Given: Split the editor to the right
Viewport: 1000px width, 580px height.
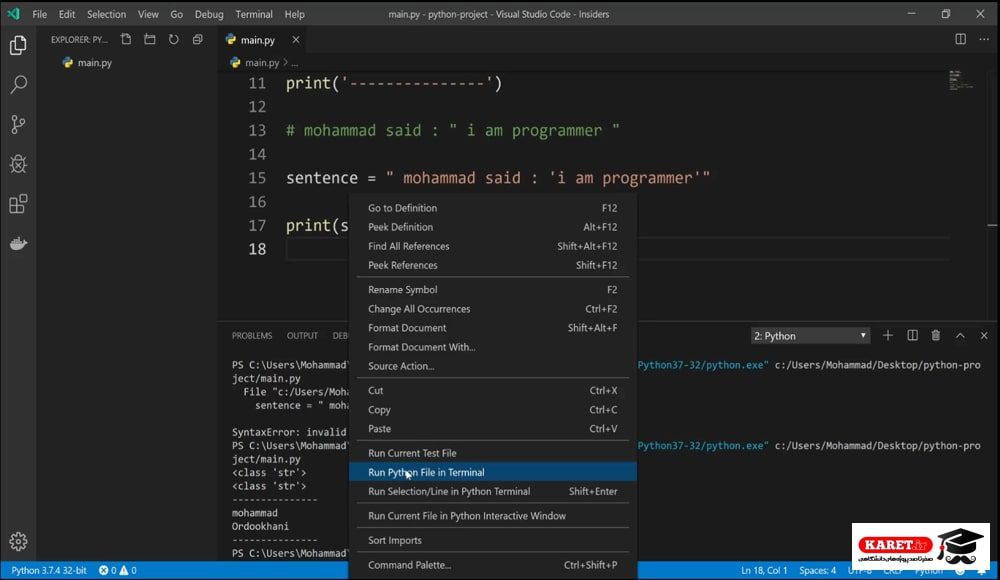Looking at the screenshot, I should tap(960, 39).
